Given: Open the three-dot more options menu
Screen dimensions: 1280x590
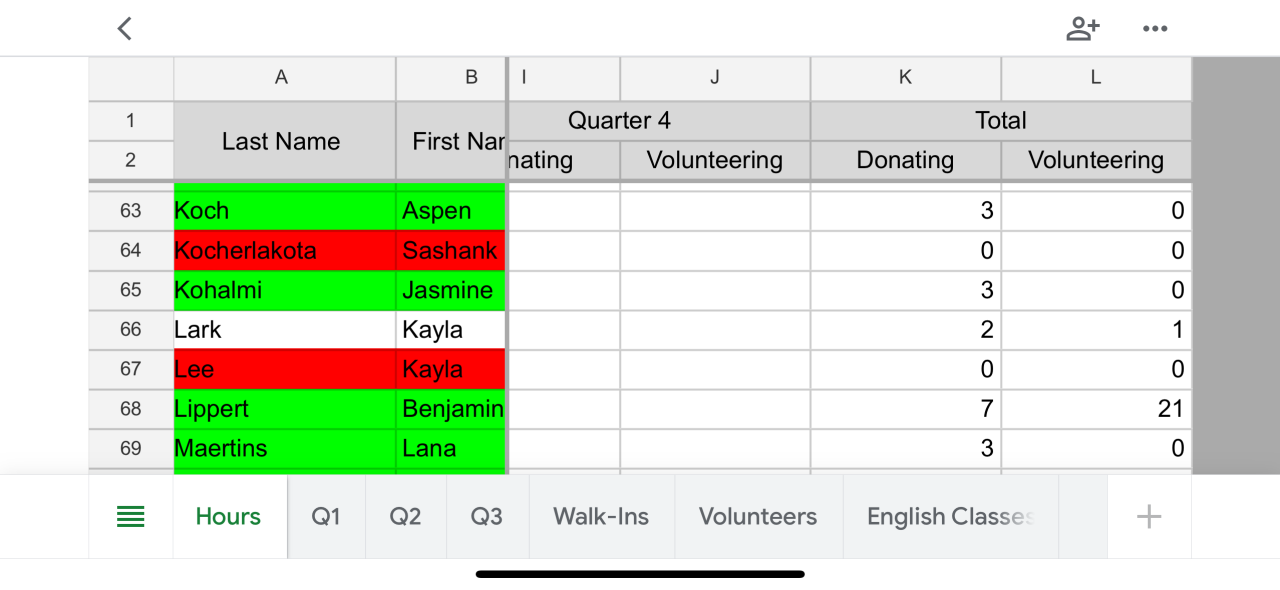Looking at the screenshot, I should (1155, 29).
